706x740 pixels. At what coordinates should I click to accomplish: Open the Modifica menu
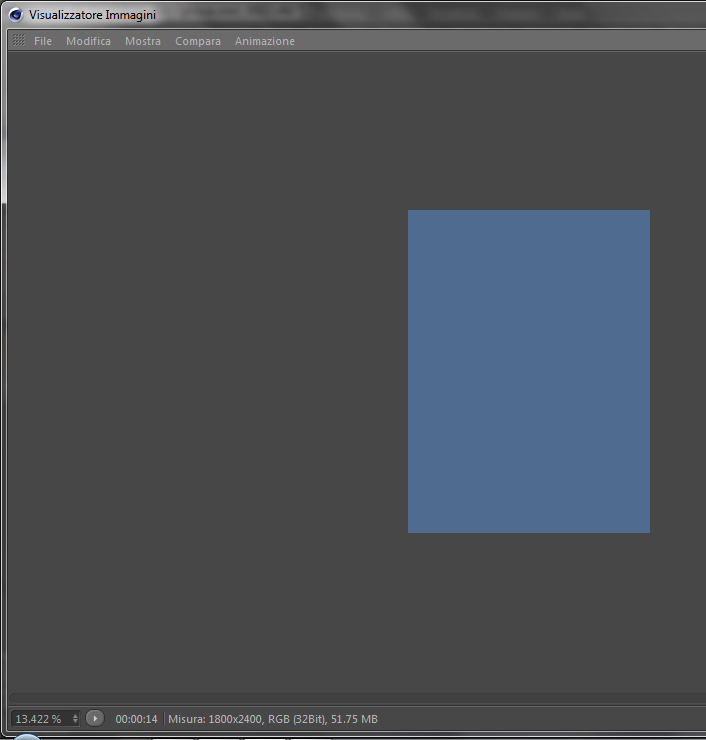click(88, 41)
